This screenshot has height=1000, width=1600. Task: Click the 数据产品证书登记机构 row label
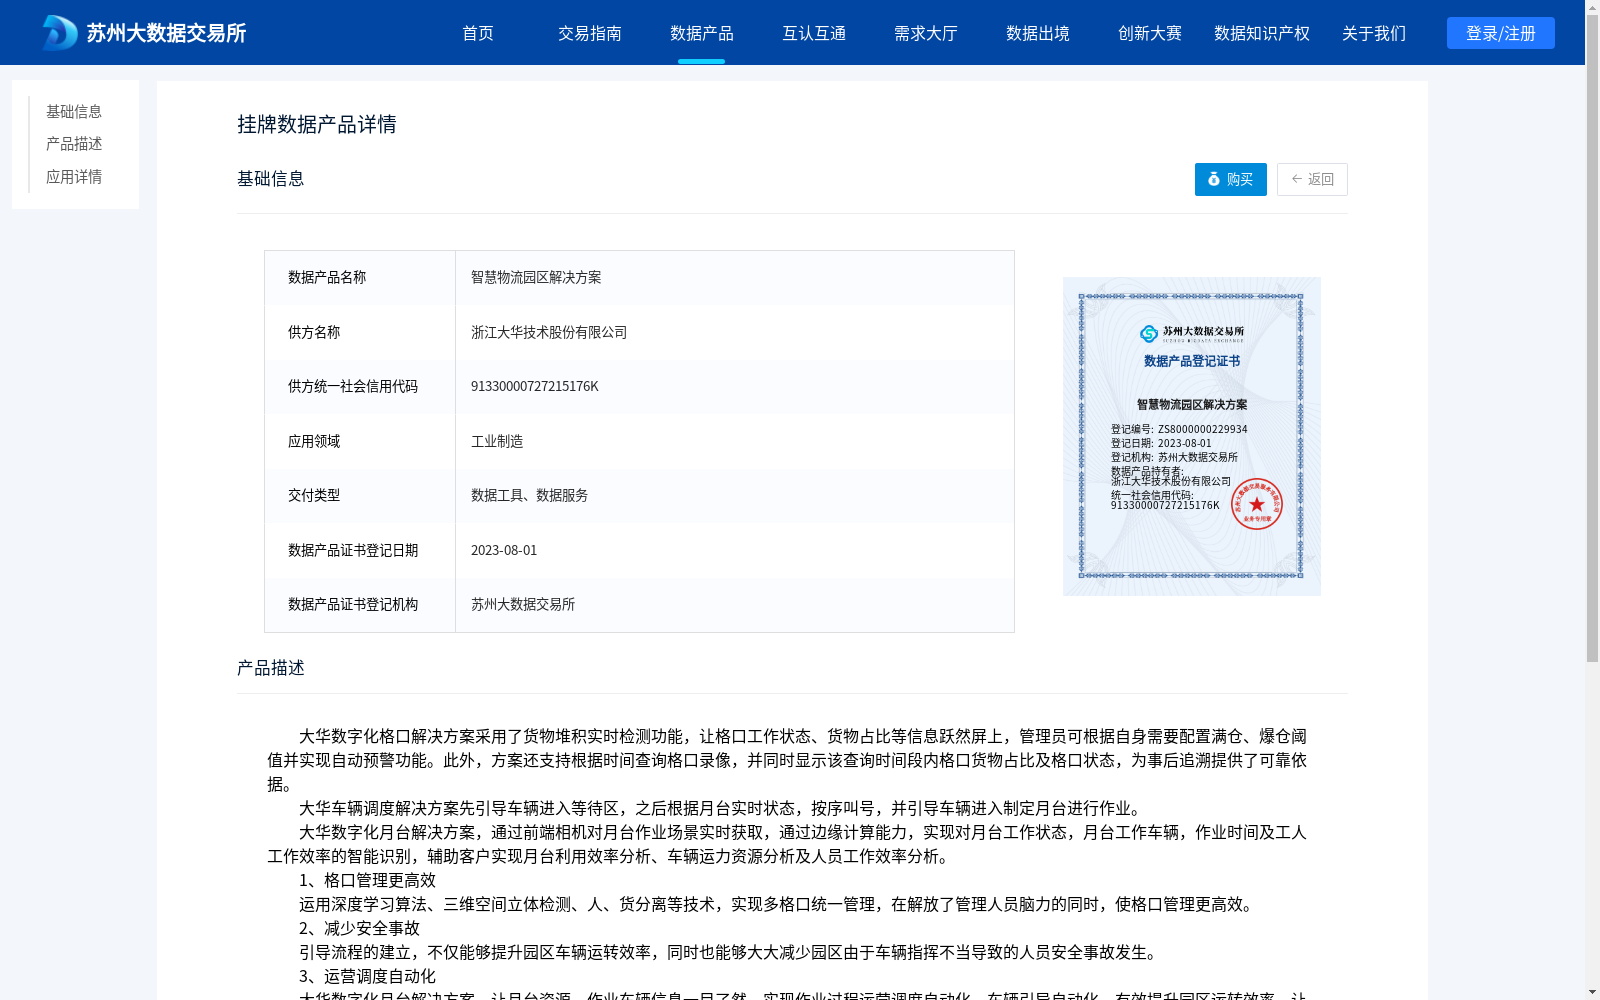[353, 605]
